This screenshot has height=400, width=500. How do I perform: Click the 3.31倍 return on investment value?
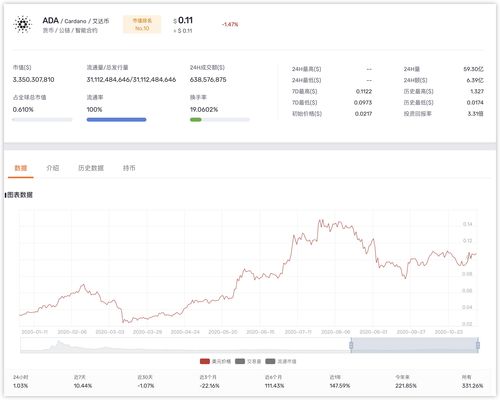475,114
